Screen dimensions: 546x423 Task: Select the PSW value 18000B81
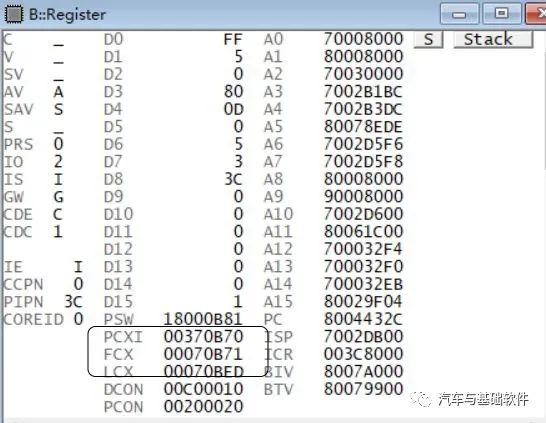coord(203,319)
